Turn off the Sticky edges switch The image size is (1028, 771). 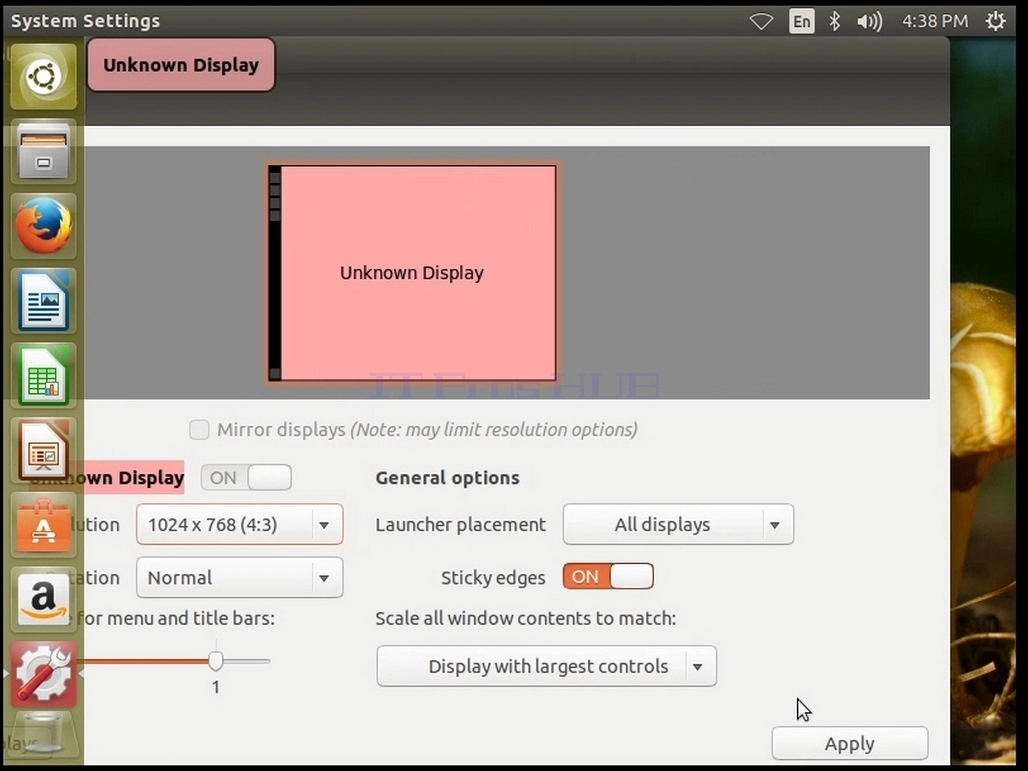tap(608, 576)
